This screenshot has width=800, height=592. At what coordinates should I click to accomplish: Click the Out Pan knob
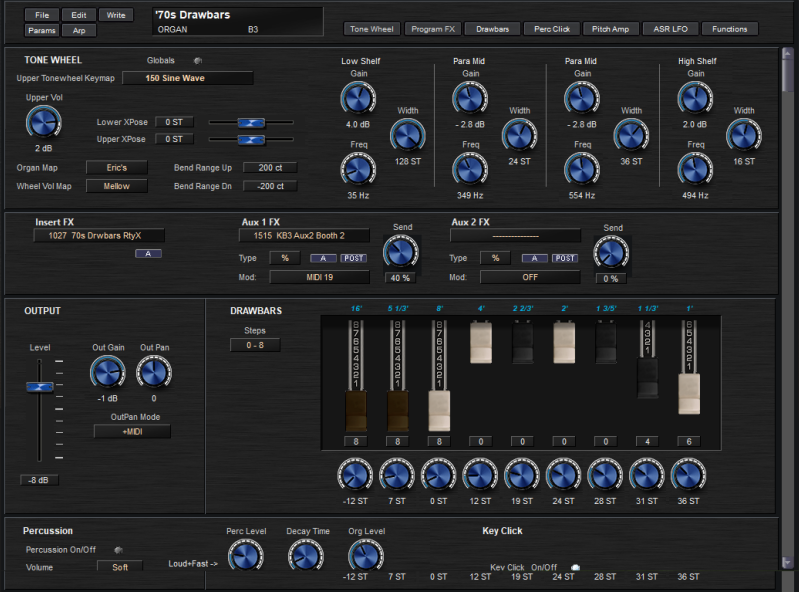(153, 372)
